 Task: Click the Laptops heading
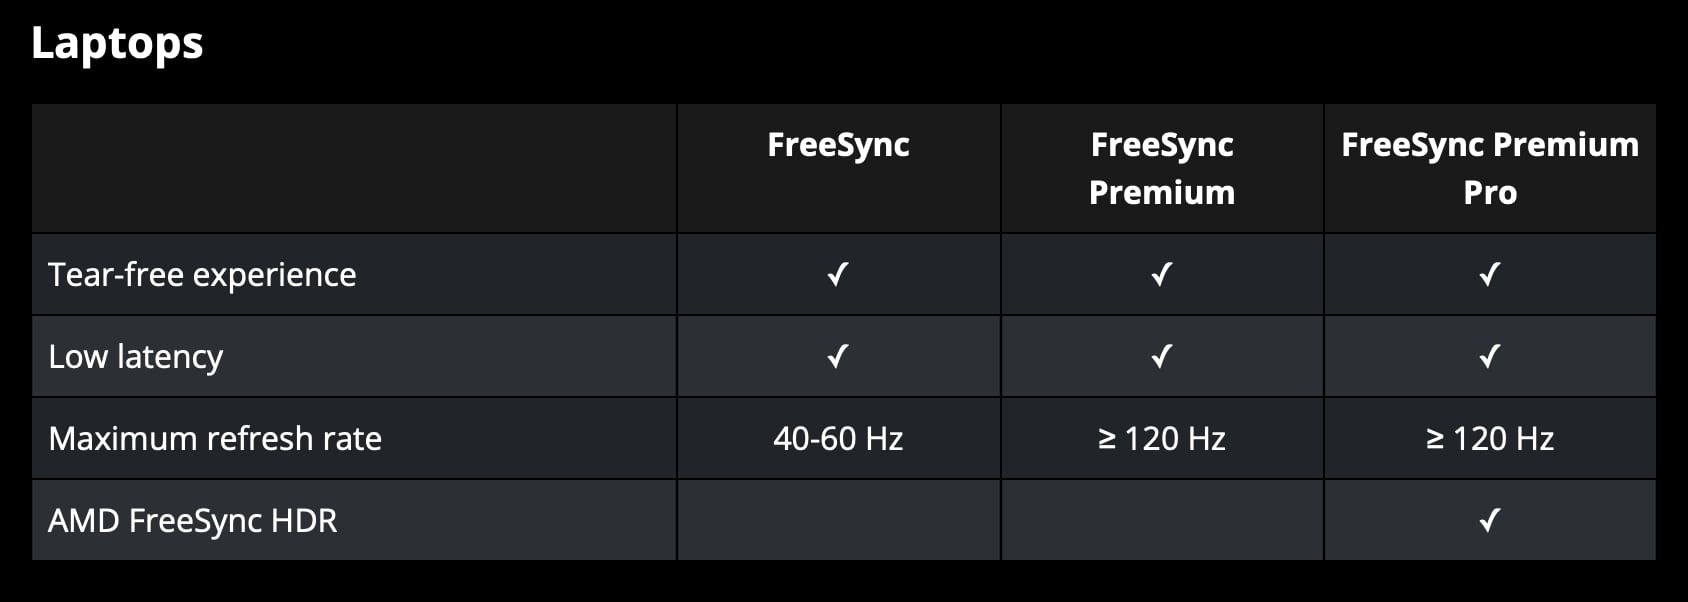coord(117,44)
